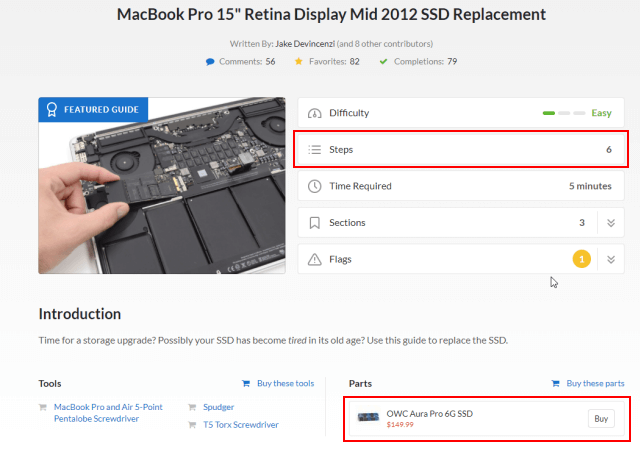Click the Featured Guide ribbon badge icon
Viewport: 640px width, 463px height.
(52, 109)
